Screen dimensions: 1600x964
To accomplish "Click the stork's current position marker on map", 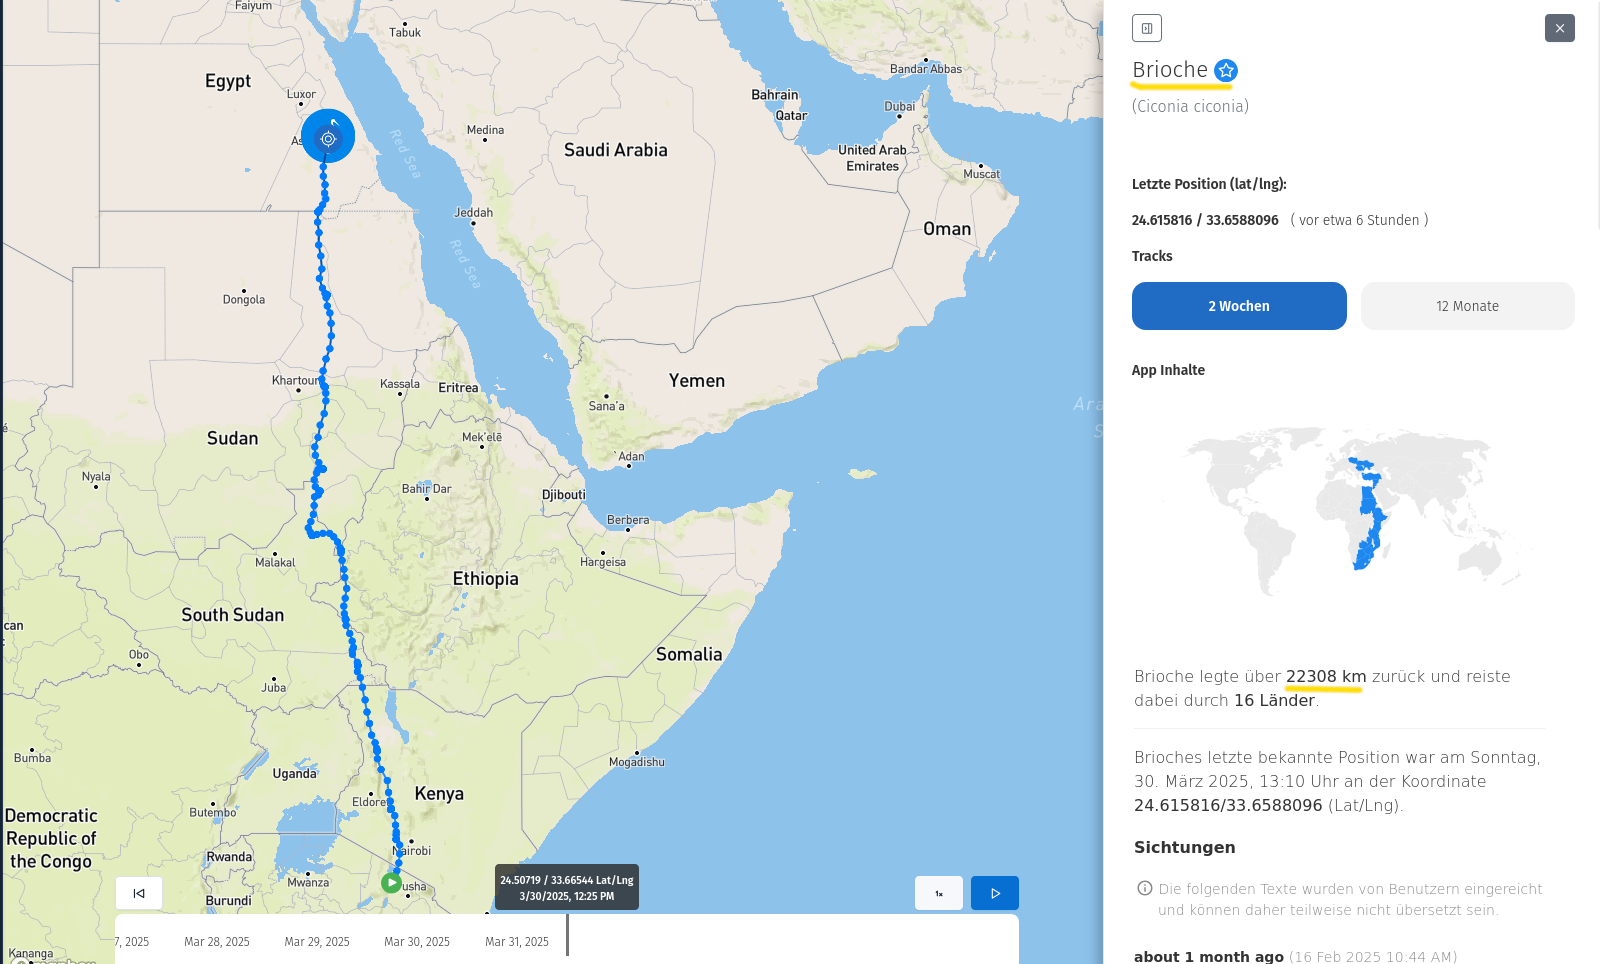I will [x=328, y=137].
